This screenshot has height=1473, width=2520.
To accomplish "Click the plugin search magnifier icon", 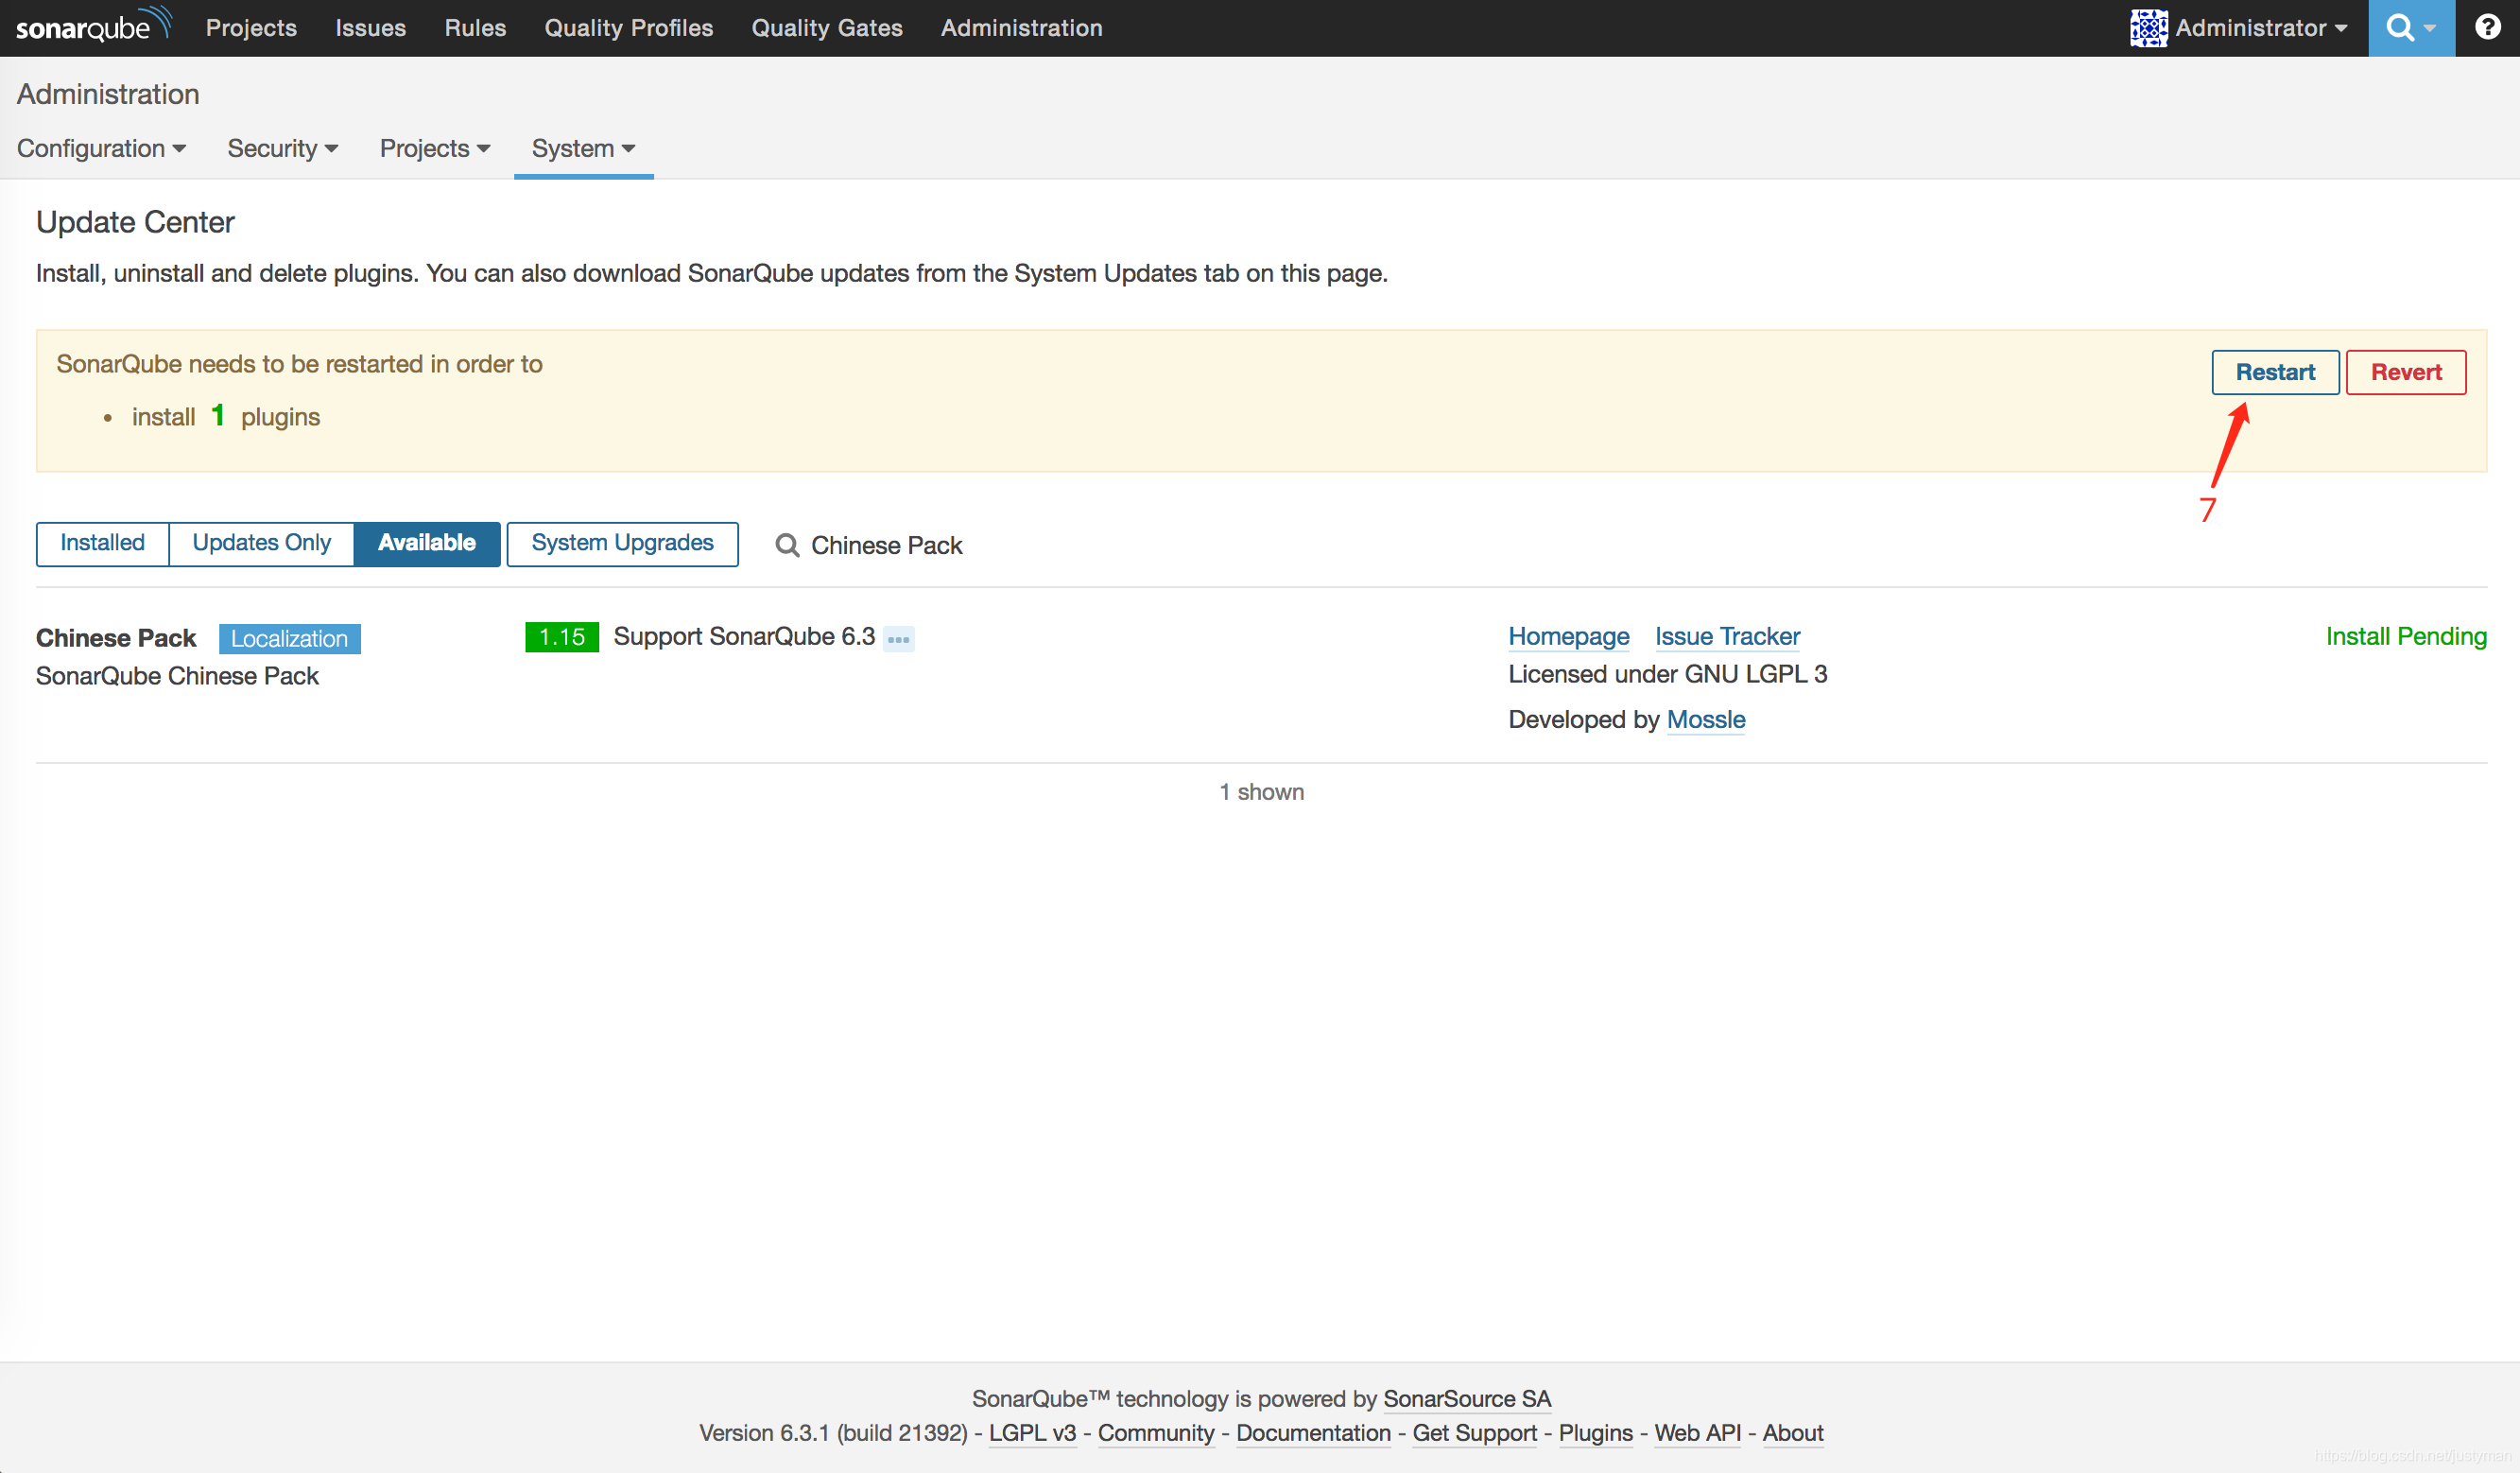I will [x=788, y=545].
